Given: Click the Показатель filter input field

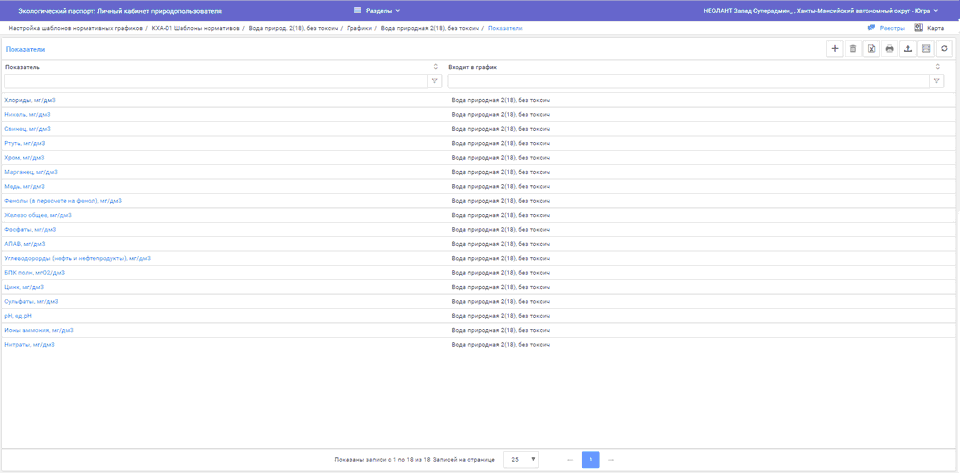Looking at the screenshot, I should [215, 81].
